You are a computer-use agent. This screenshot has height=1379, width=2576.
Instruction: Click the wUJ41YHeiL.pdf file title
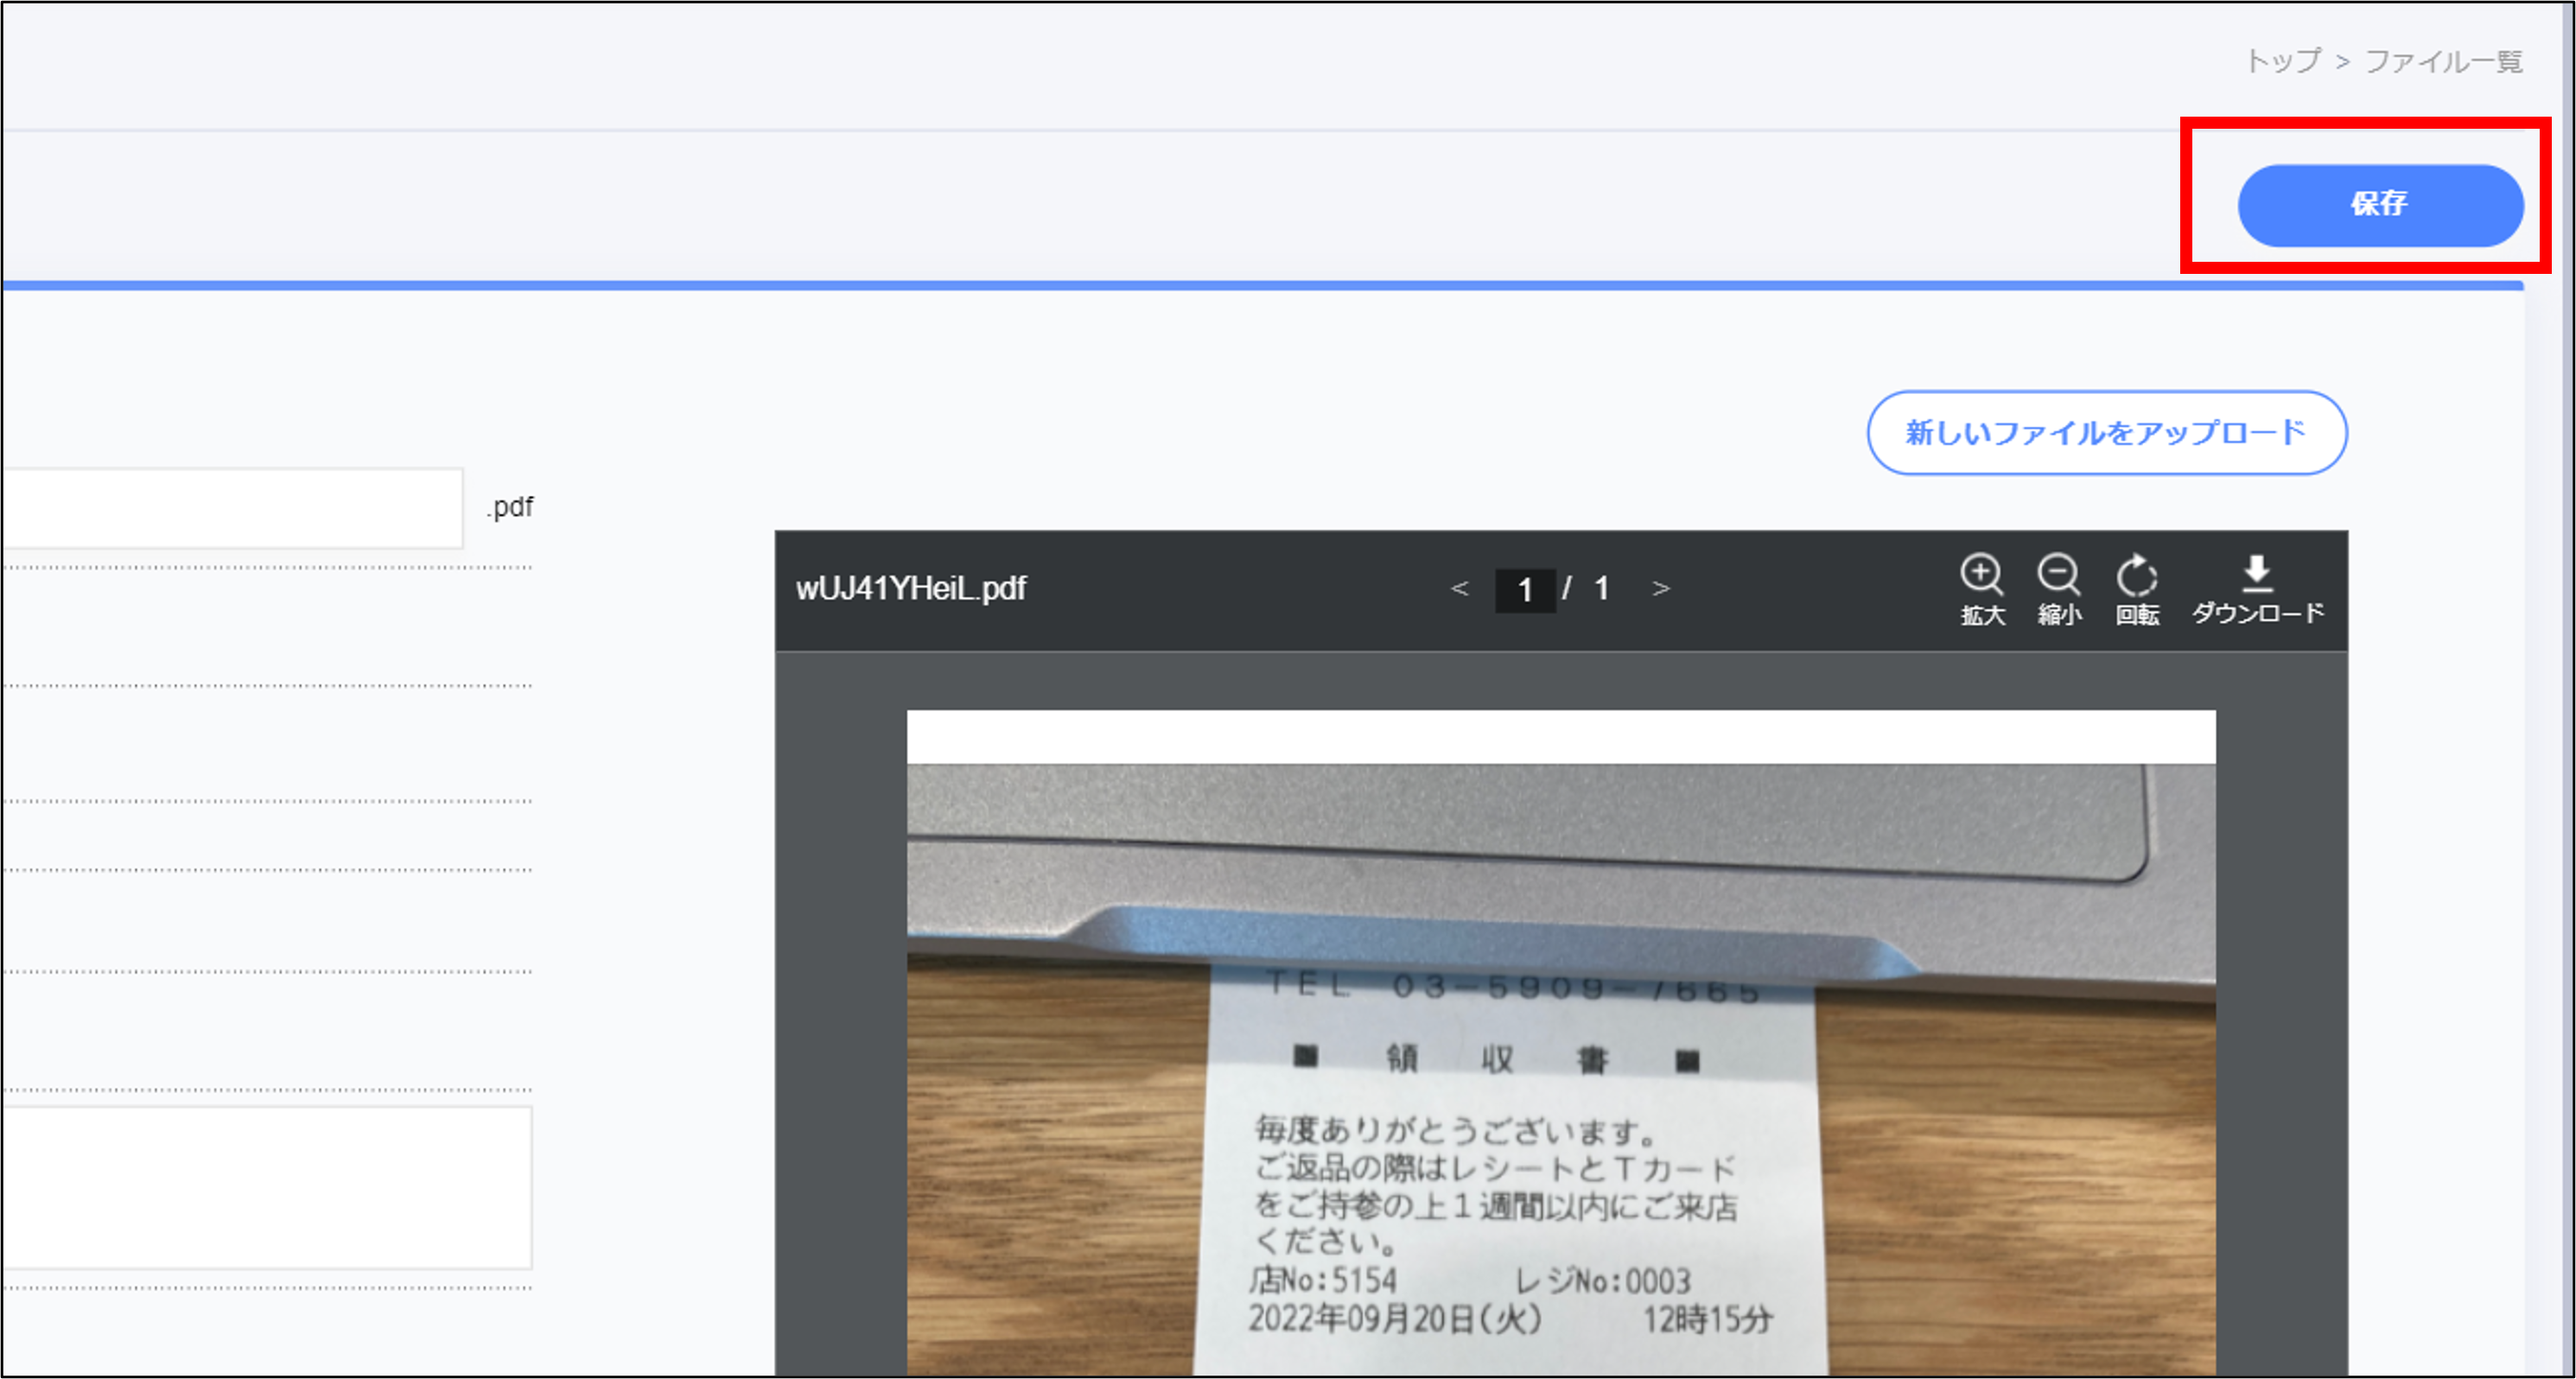pyautogui.click(x=911, y=589)
